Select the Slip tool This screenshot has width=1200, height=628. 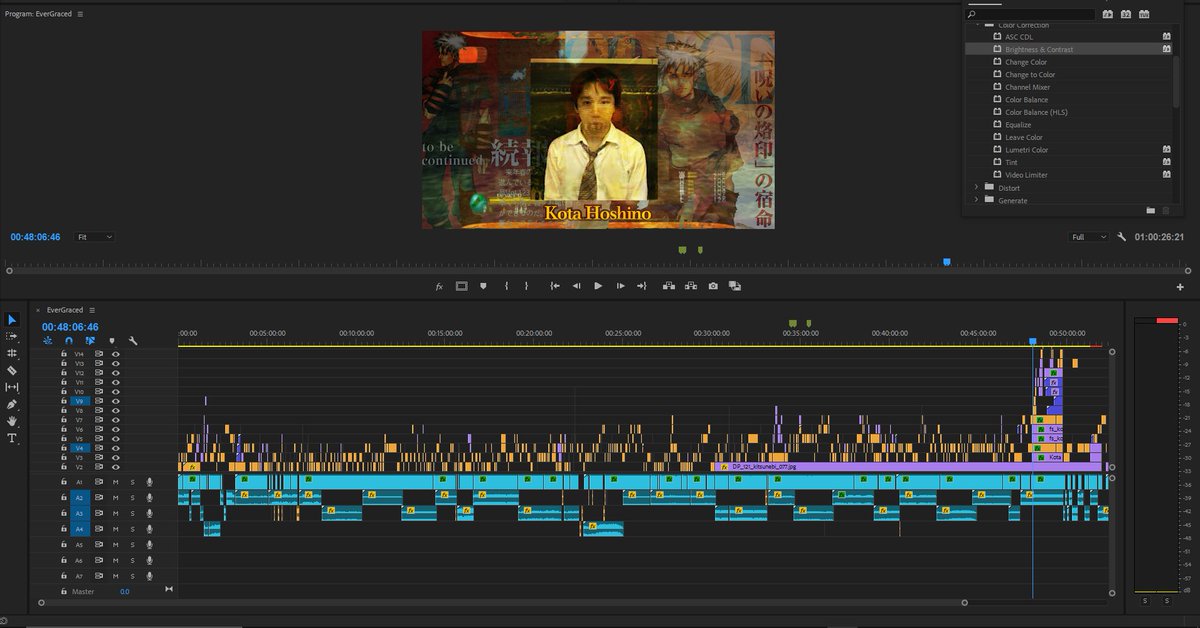click(x=12, y=387)
